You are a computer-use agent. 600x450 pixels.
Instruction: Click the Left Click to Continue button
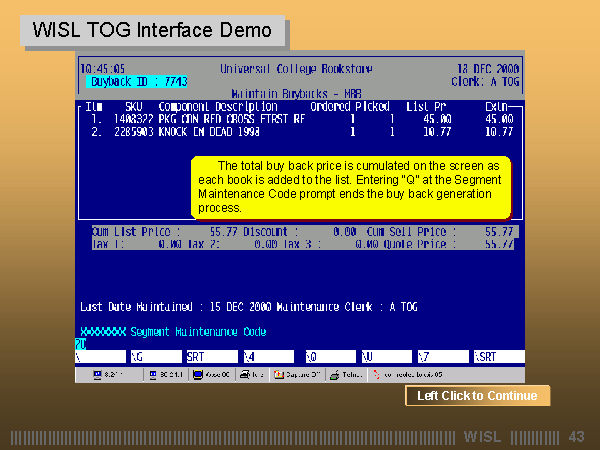pos(477,396)
